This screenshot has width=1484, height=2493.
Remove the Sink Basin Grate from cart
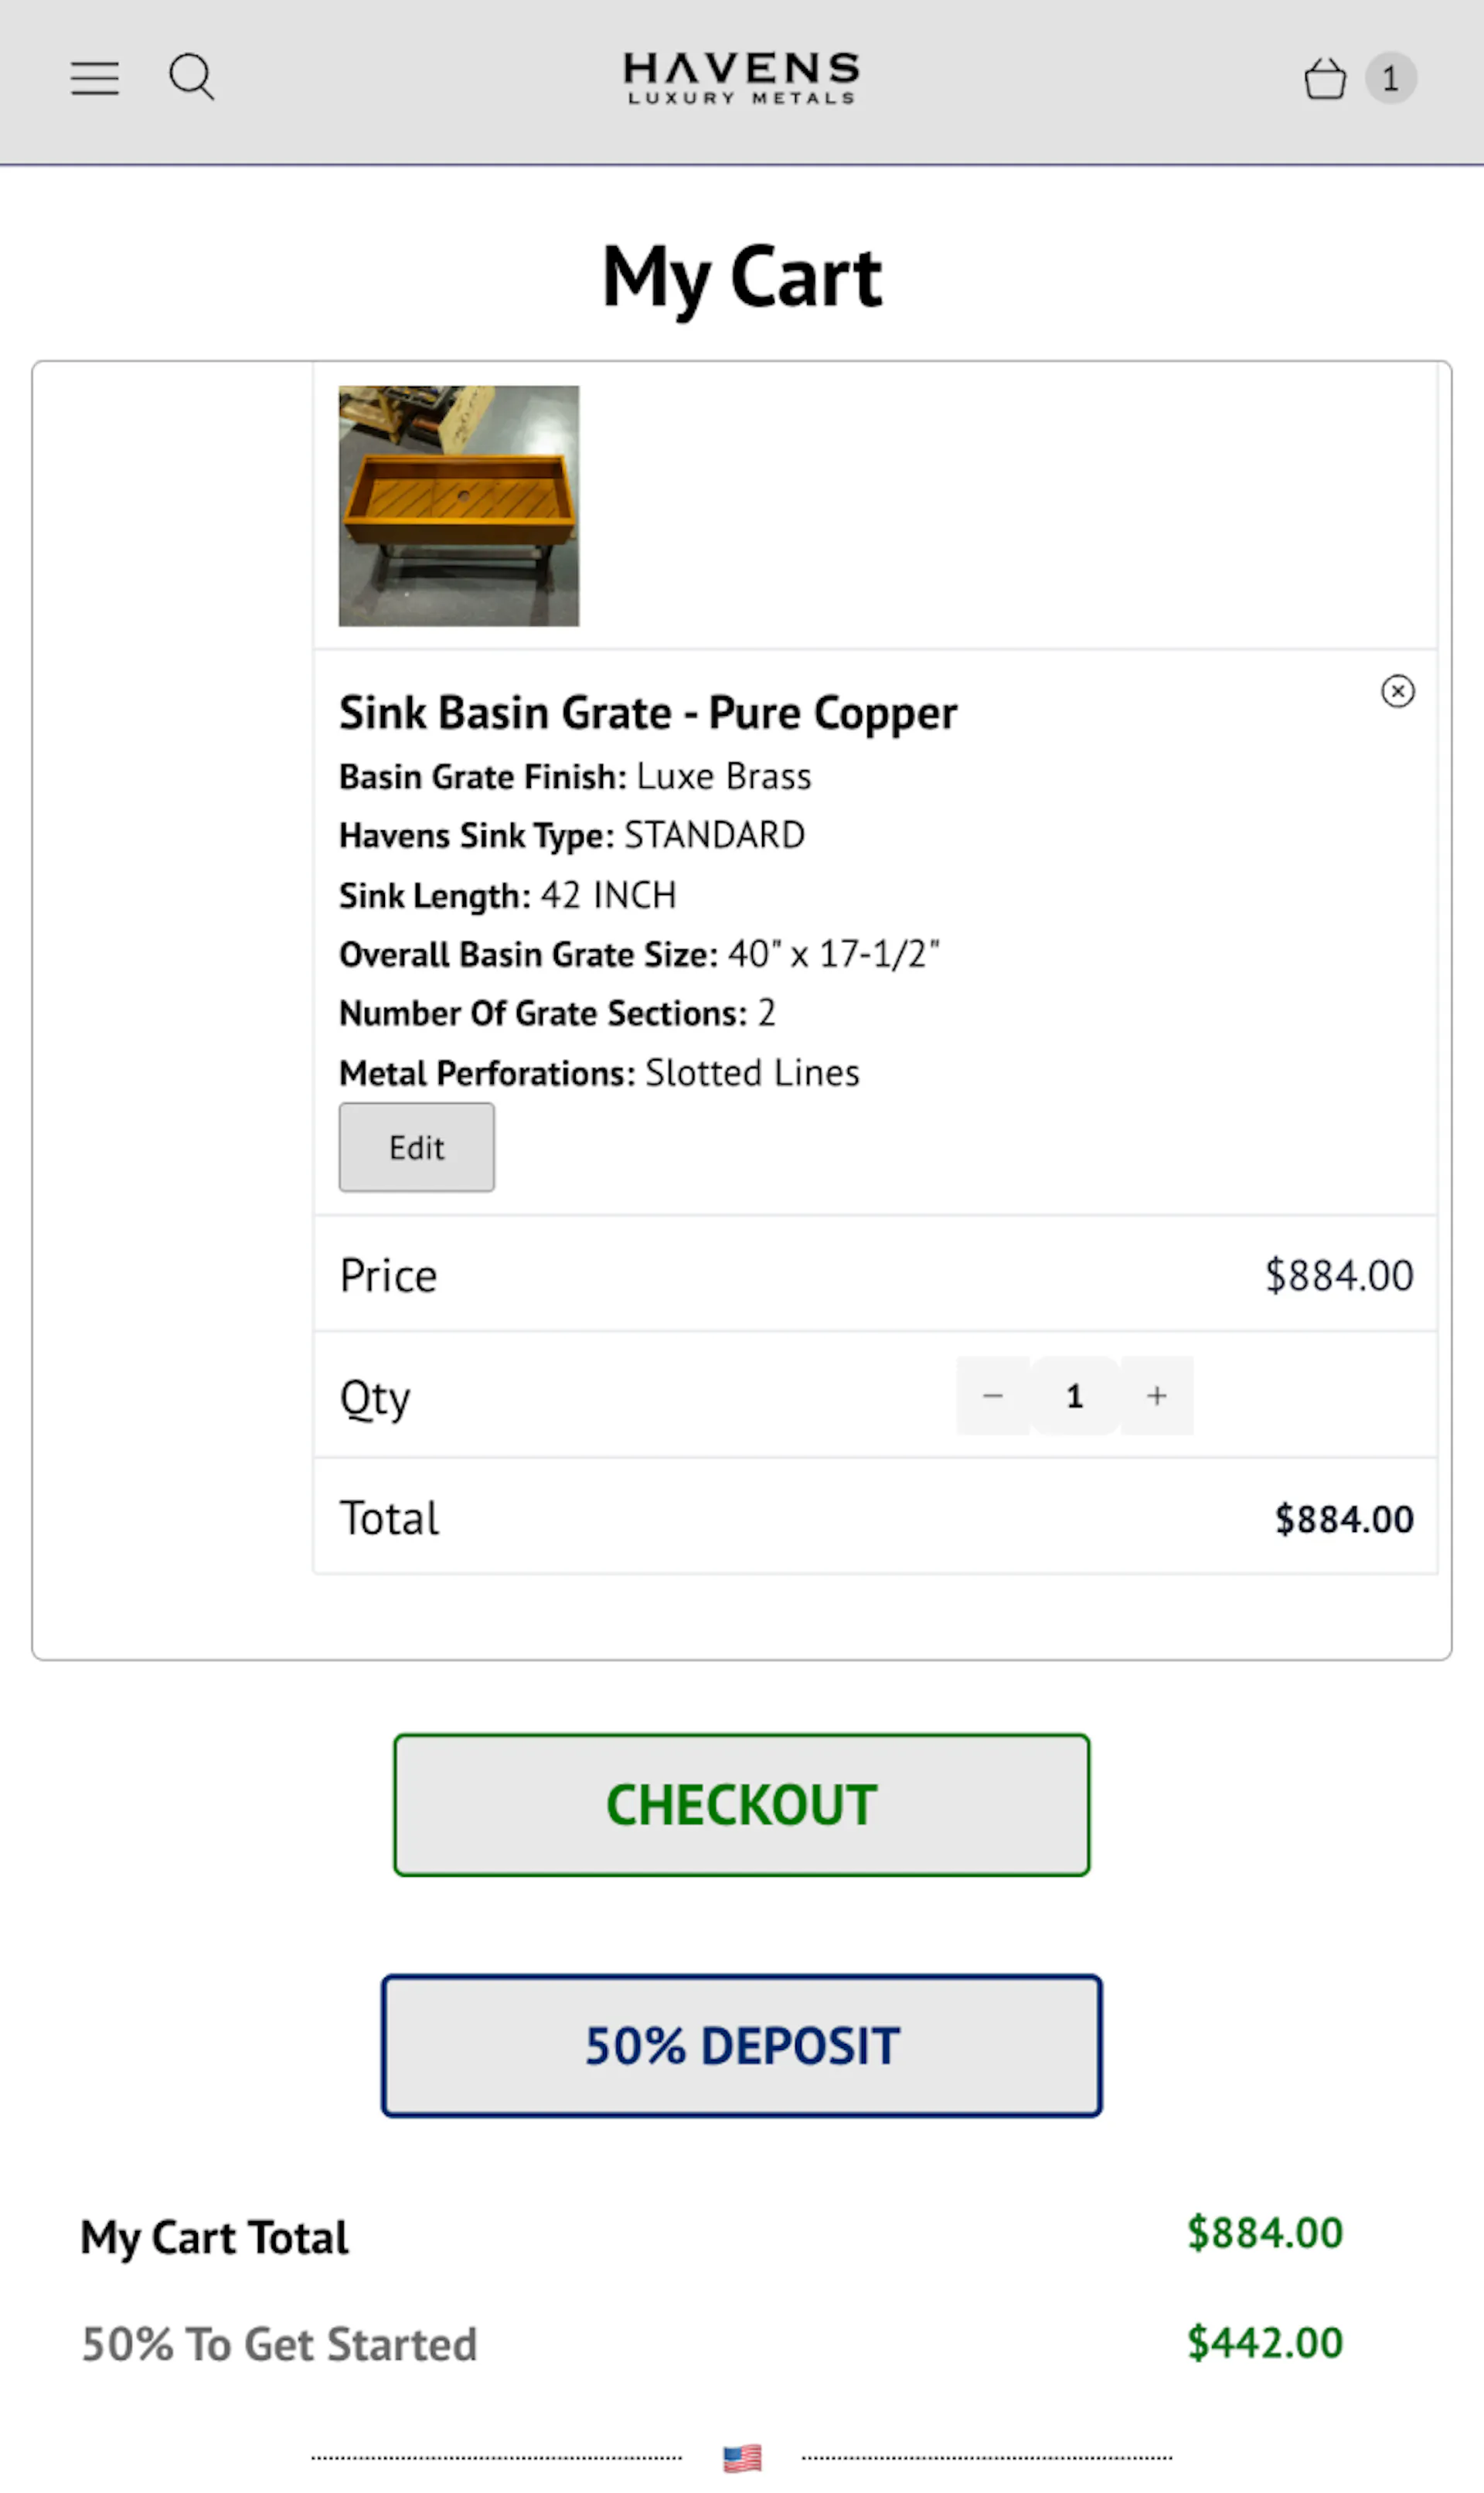coord(1397,692)
